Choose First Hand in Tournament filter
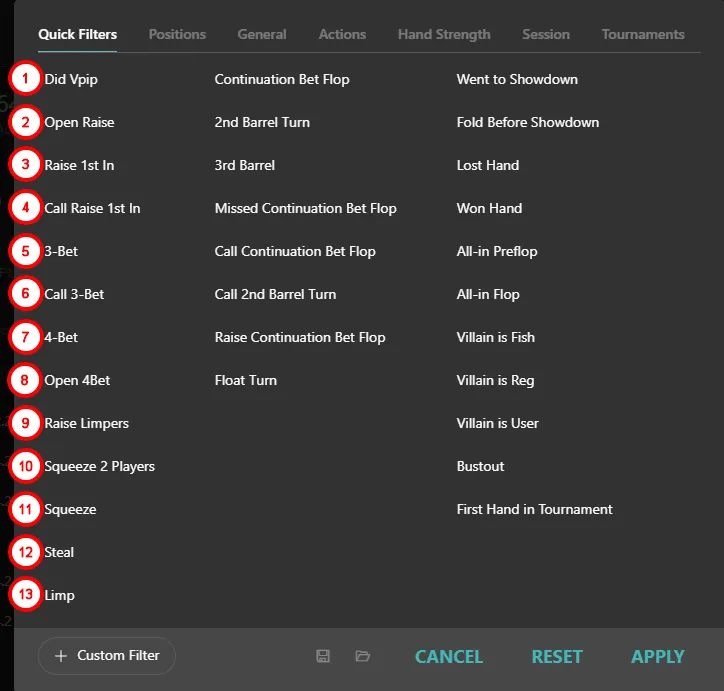Viewport: 724px width, 691px height. (x=534, y=509)
